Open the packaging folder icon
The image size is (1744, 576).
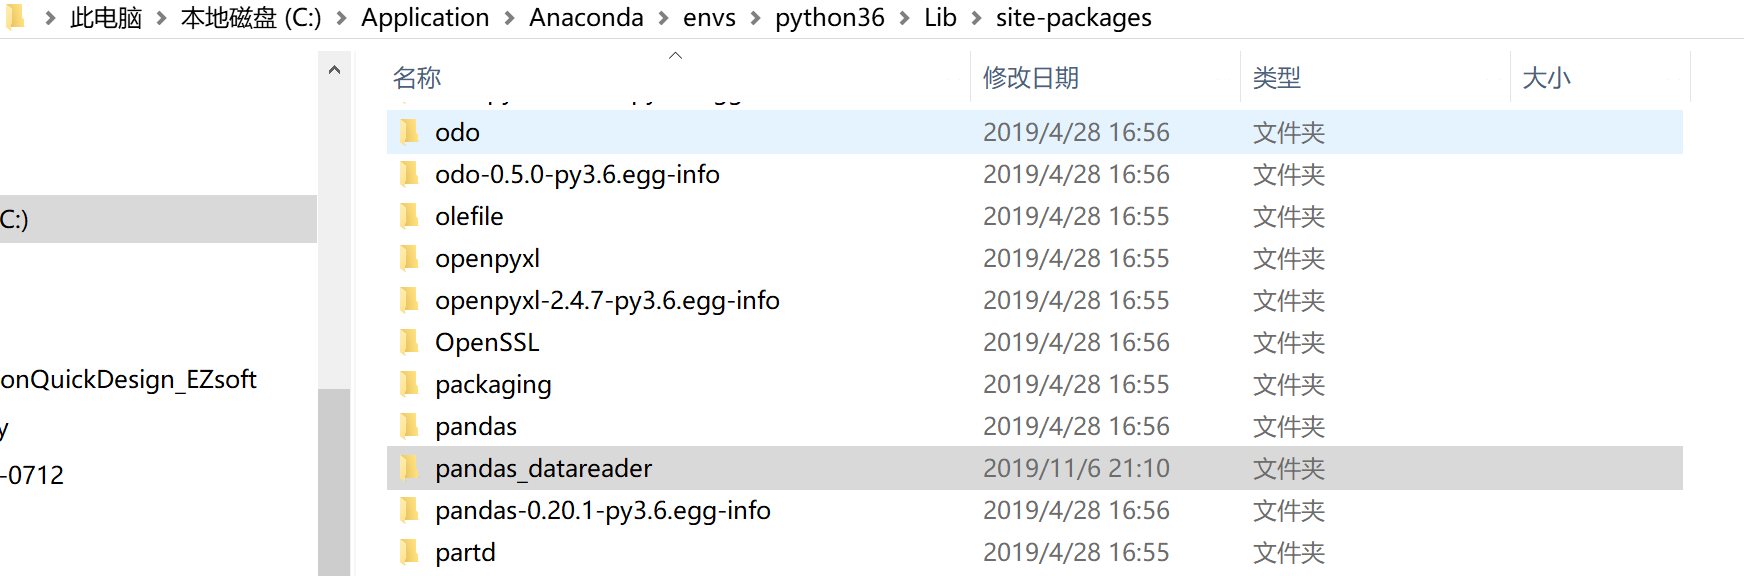409,383
